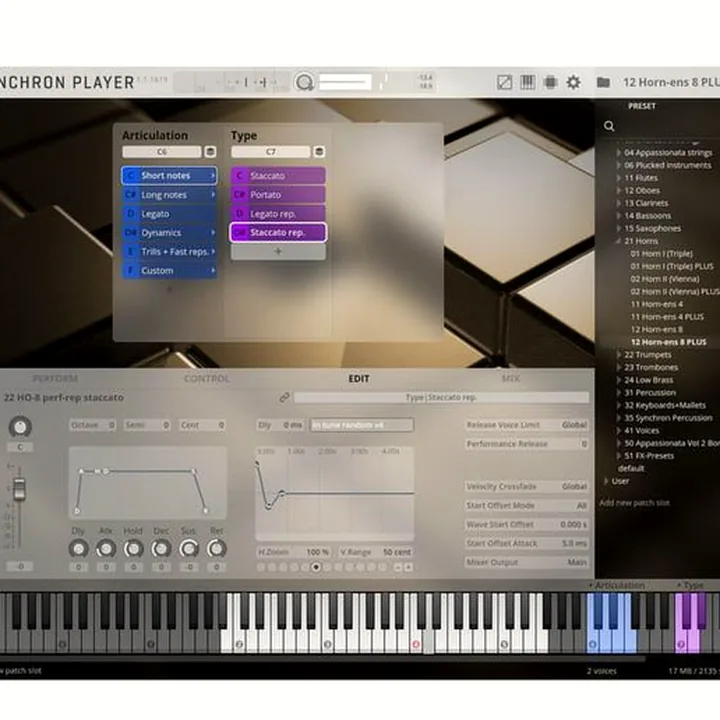Collapse 21 Horns preset folder
This screenshot has width=720, height=720.
(619, 241)
